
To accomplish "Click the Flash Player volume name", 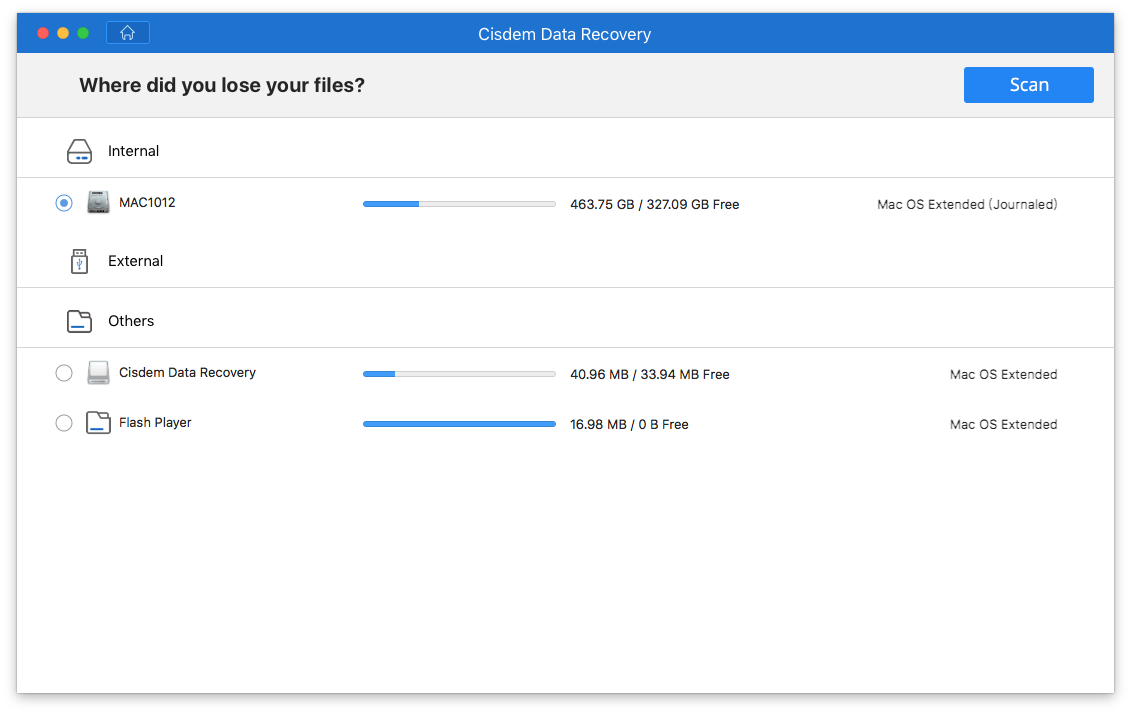I will click(155, 423).
